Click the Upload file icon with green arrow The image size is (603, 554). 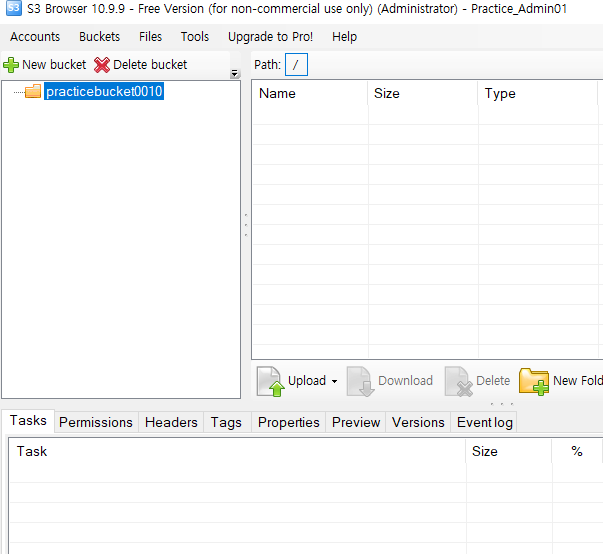click(x=270, y=381)
